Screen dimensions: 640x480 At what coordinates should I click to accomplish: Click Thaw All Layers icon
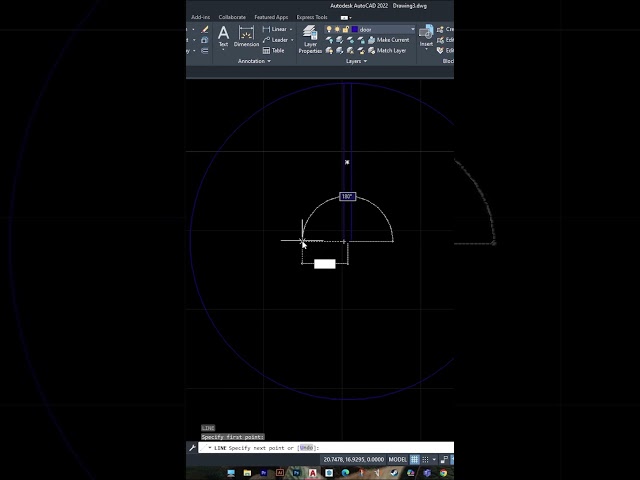350,51
